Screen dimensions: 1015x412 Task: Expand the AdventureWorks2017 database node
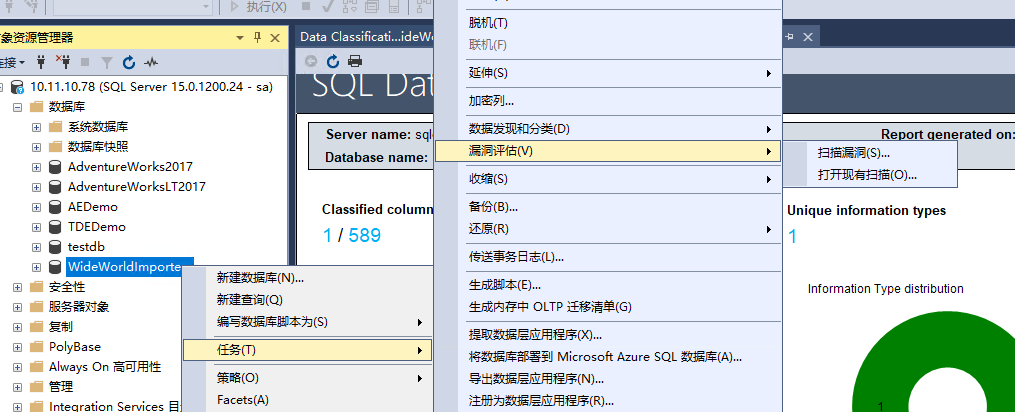[x=36, y=167]
